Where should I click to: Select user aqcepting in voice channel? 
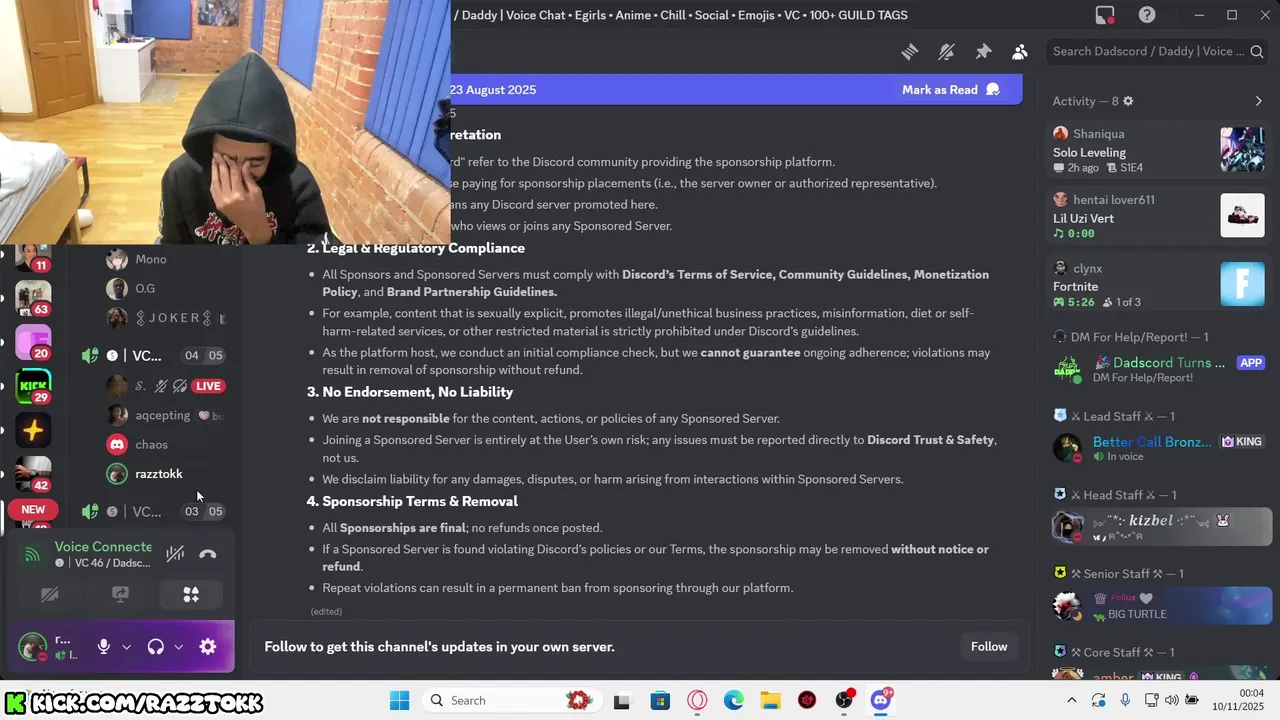(165, 415)
